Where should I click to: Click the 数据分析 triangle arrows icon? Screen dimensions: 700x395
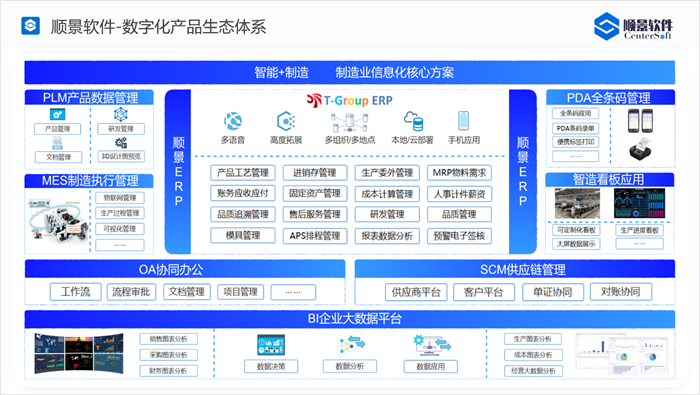pos(350,345)
